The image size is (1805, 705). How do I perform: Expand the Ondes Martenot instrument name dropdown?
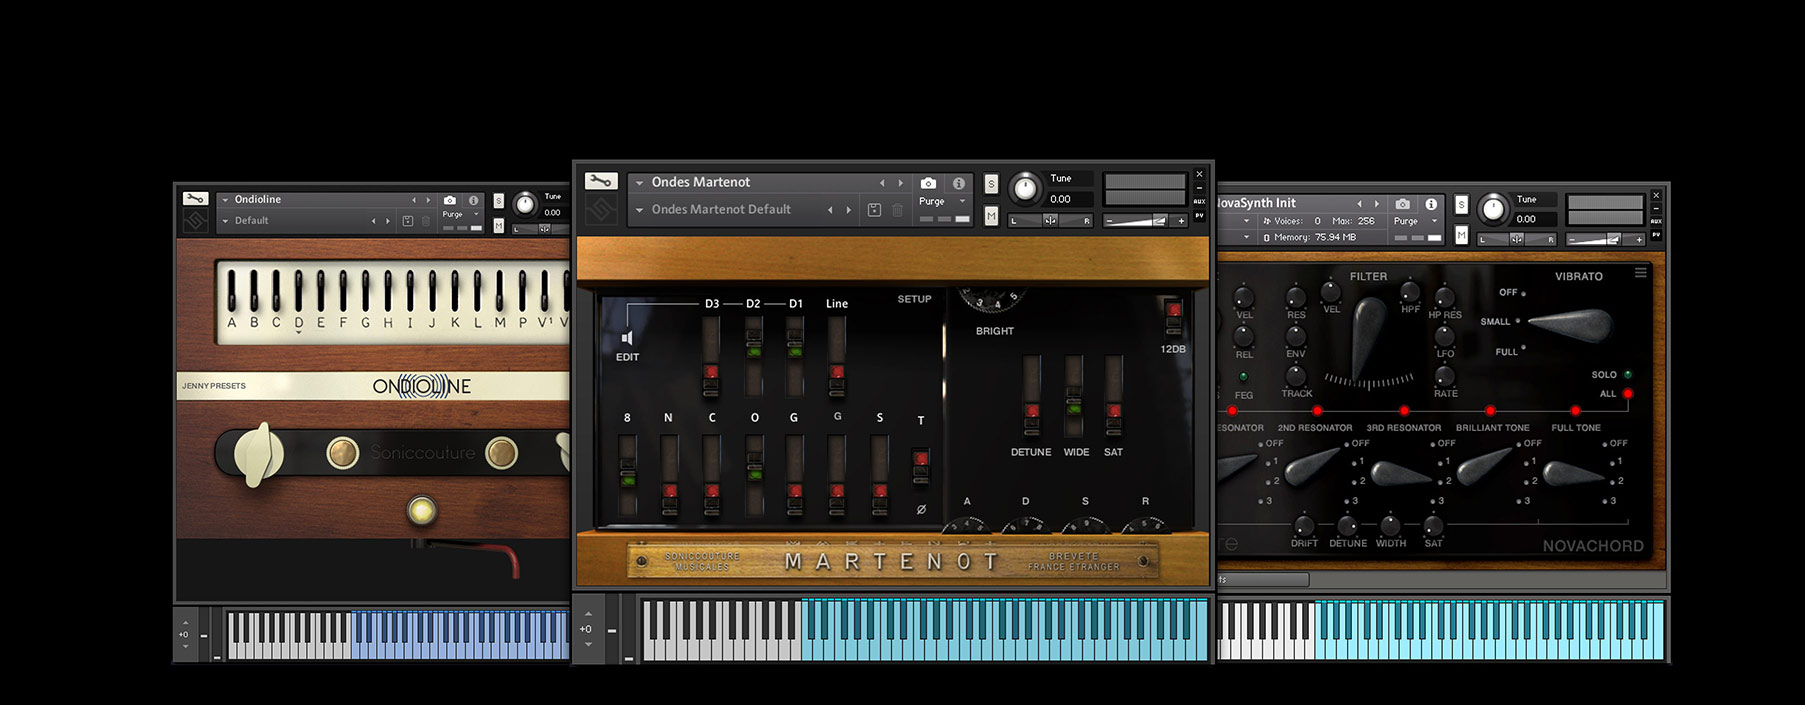(x=640, y=183)
